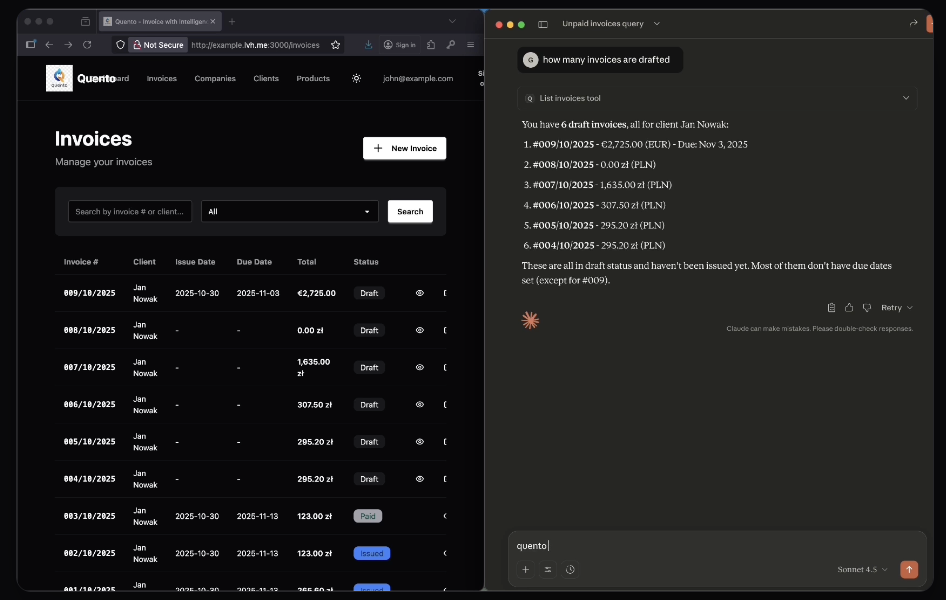Open chat history via the clock icon
The width and height of the screenshot is (946, 600).
570,570
